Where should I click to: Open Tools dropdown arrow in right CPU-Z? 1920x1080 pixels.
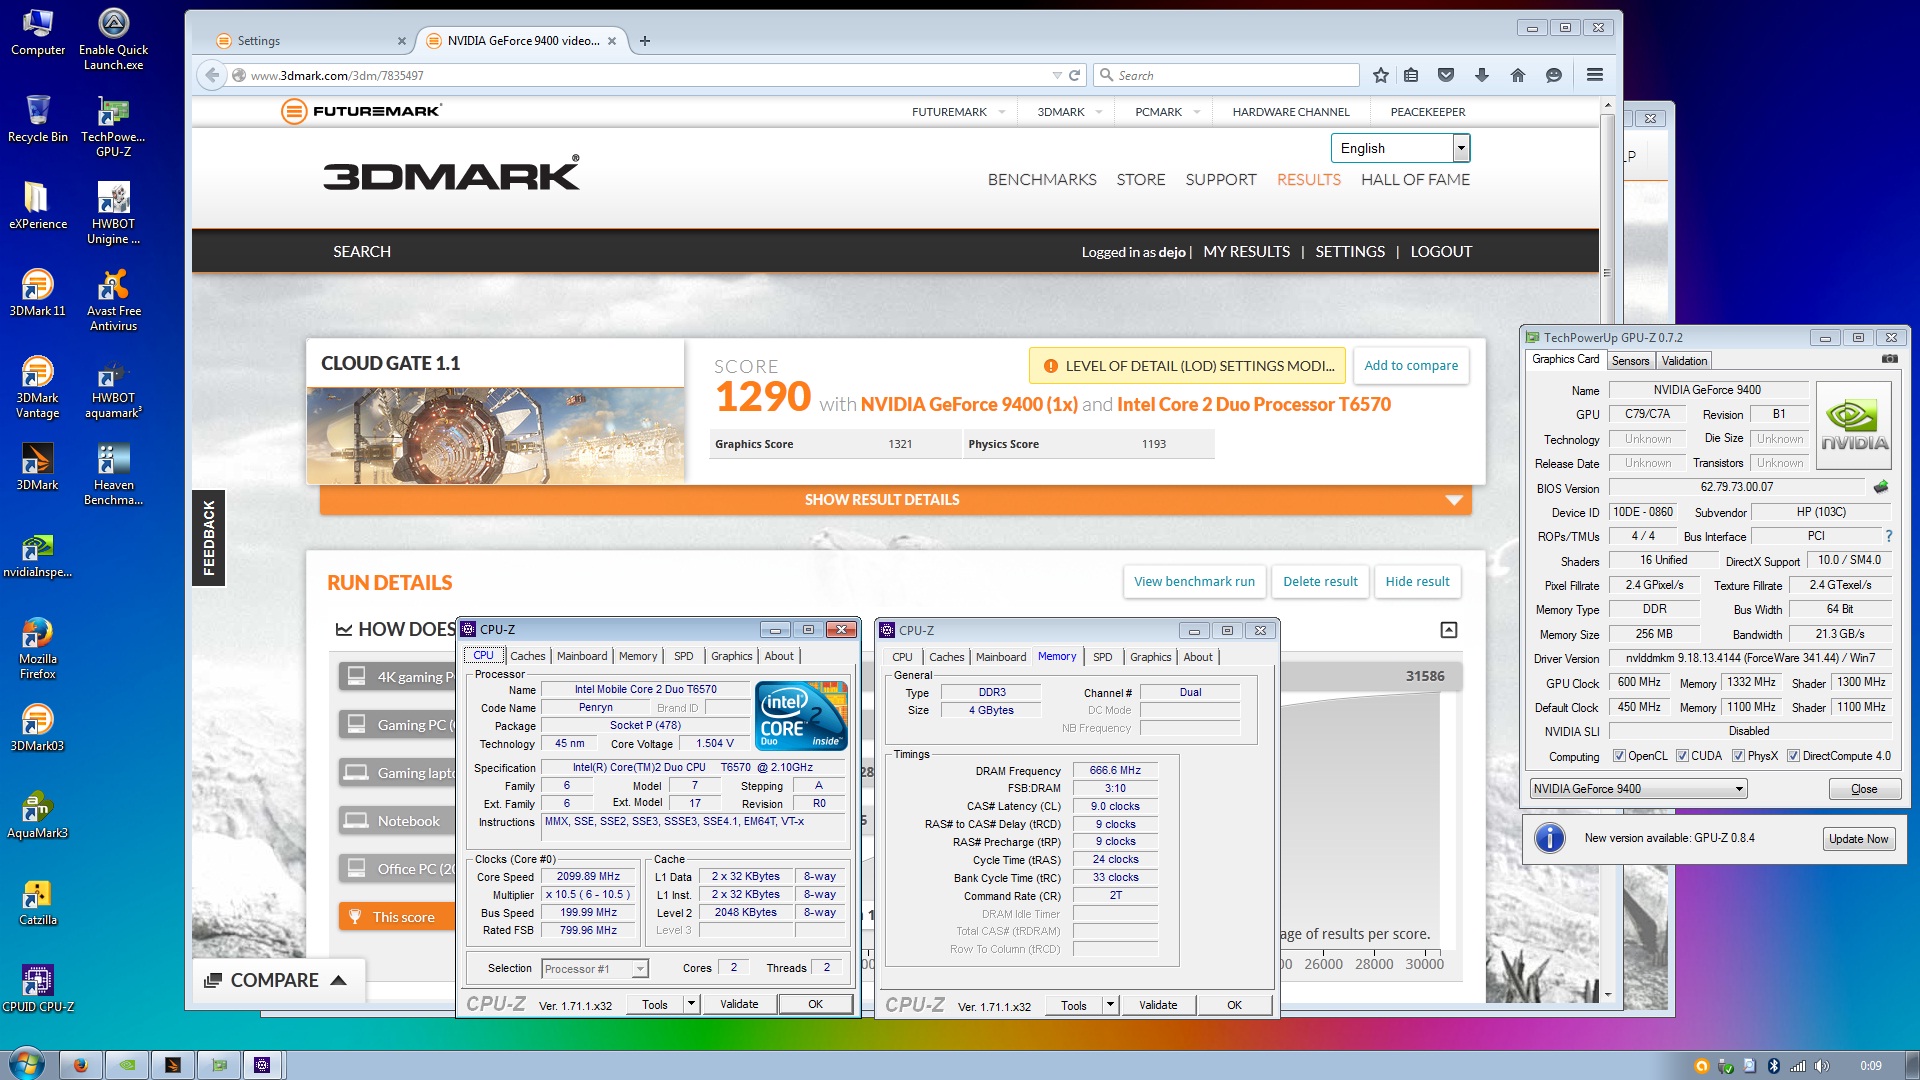(1110, 1005)
